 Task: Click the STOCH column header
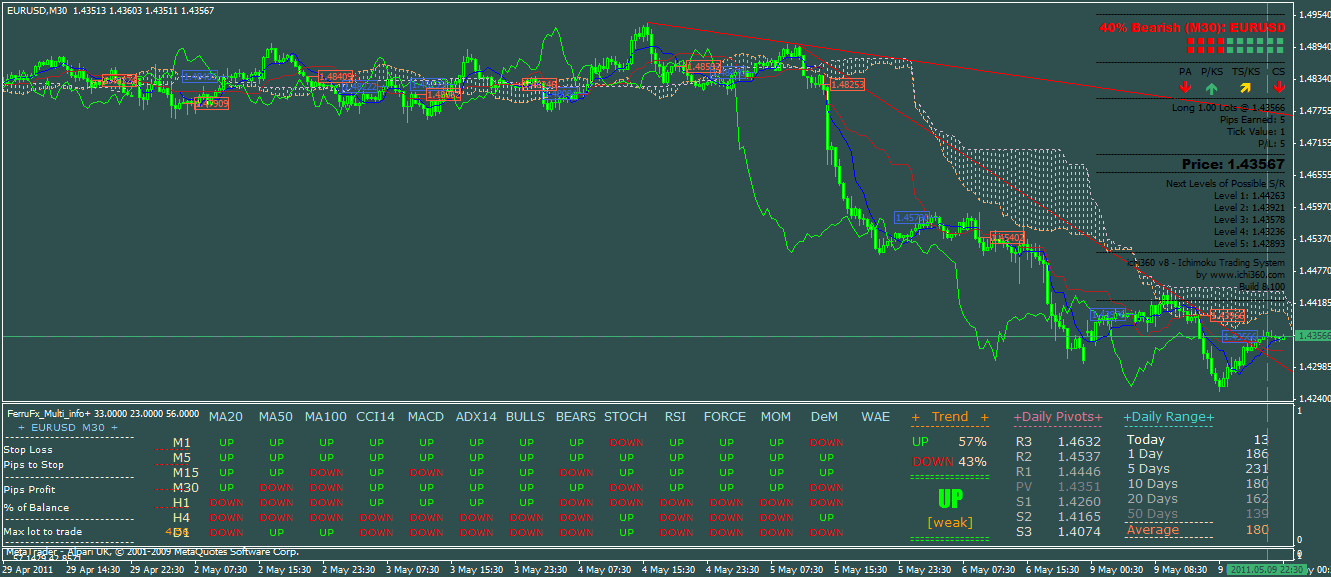click(626, 417)
